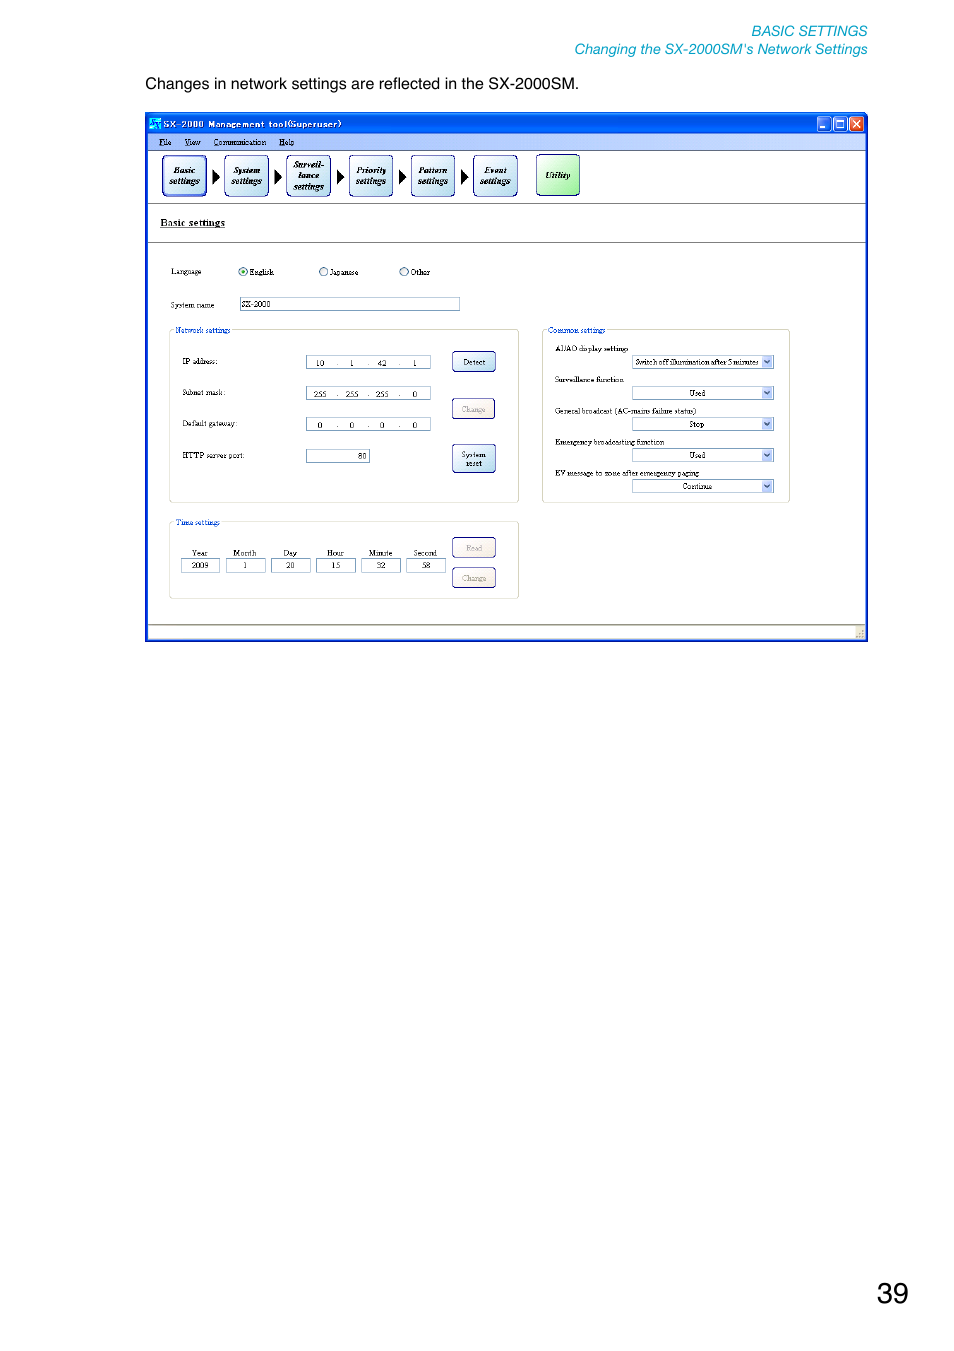Image resolution: width=954 pixels, height=1351 pixels.
Task: Click the Second field in Time settings
Action: coord(426,566)
